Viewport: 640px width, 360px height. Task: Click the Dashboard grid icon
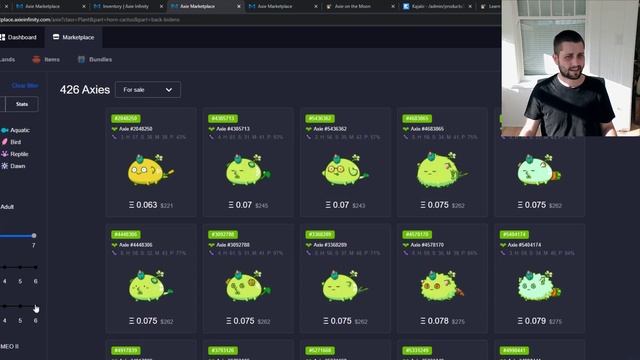coord(2,37)
